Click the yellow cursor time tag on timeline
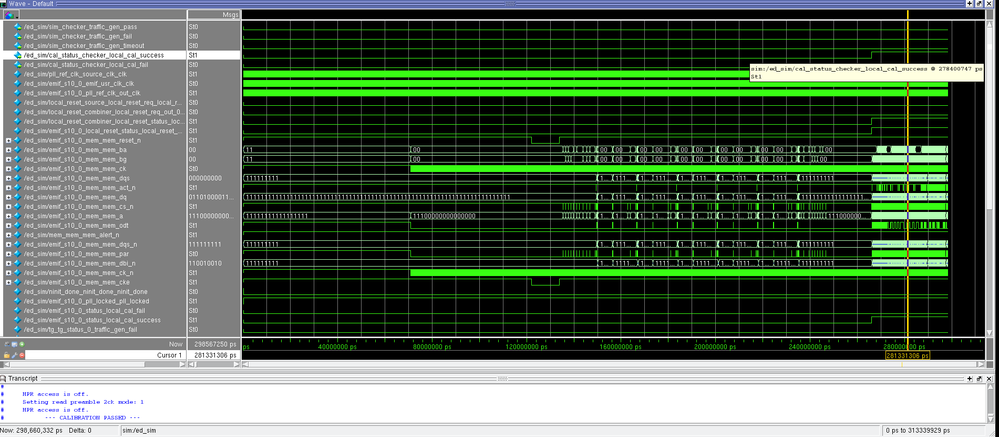 pos(907,355)
